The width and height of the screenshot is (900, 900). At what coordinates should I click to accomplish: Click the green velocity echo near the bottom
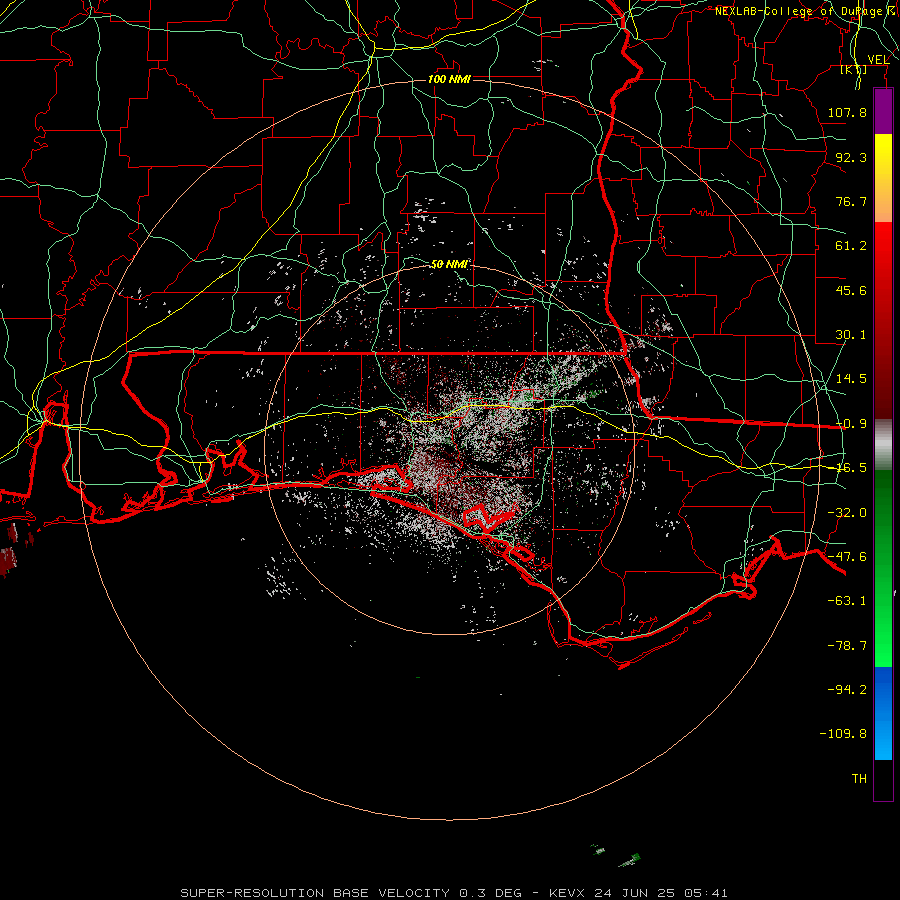pos(630,860)
